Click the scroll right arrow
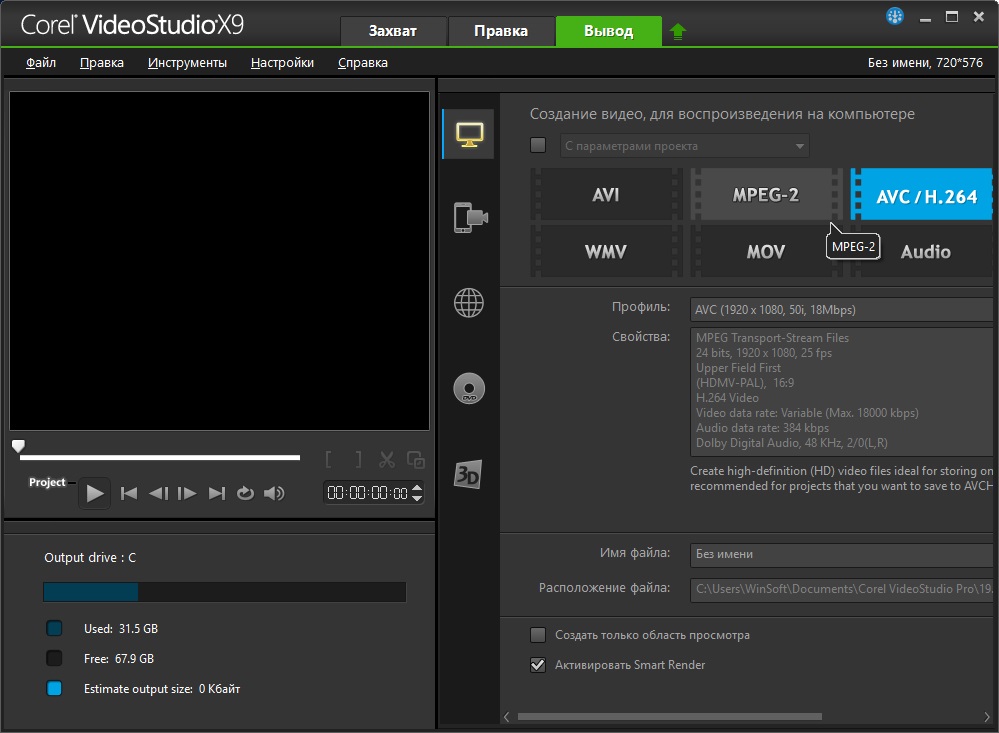Viewport: 999px width, 733px height. (x=987, y=716)
